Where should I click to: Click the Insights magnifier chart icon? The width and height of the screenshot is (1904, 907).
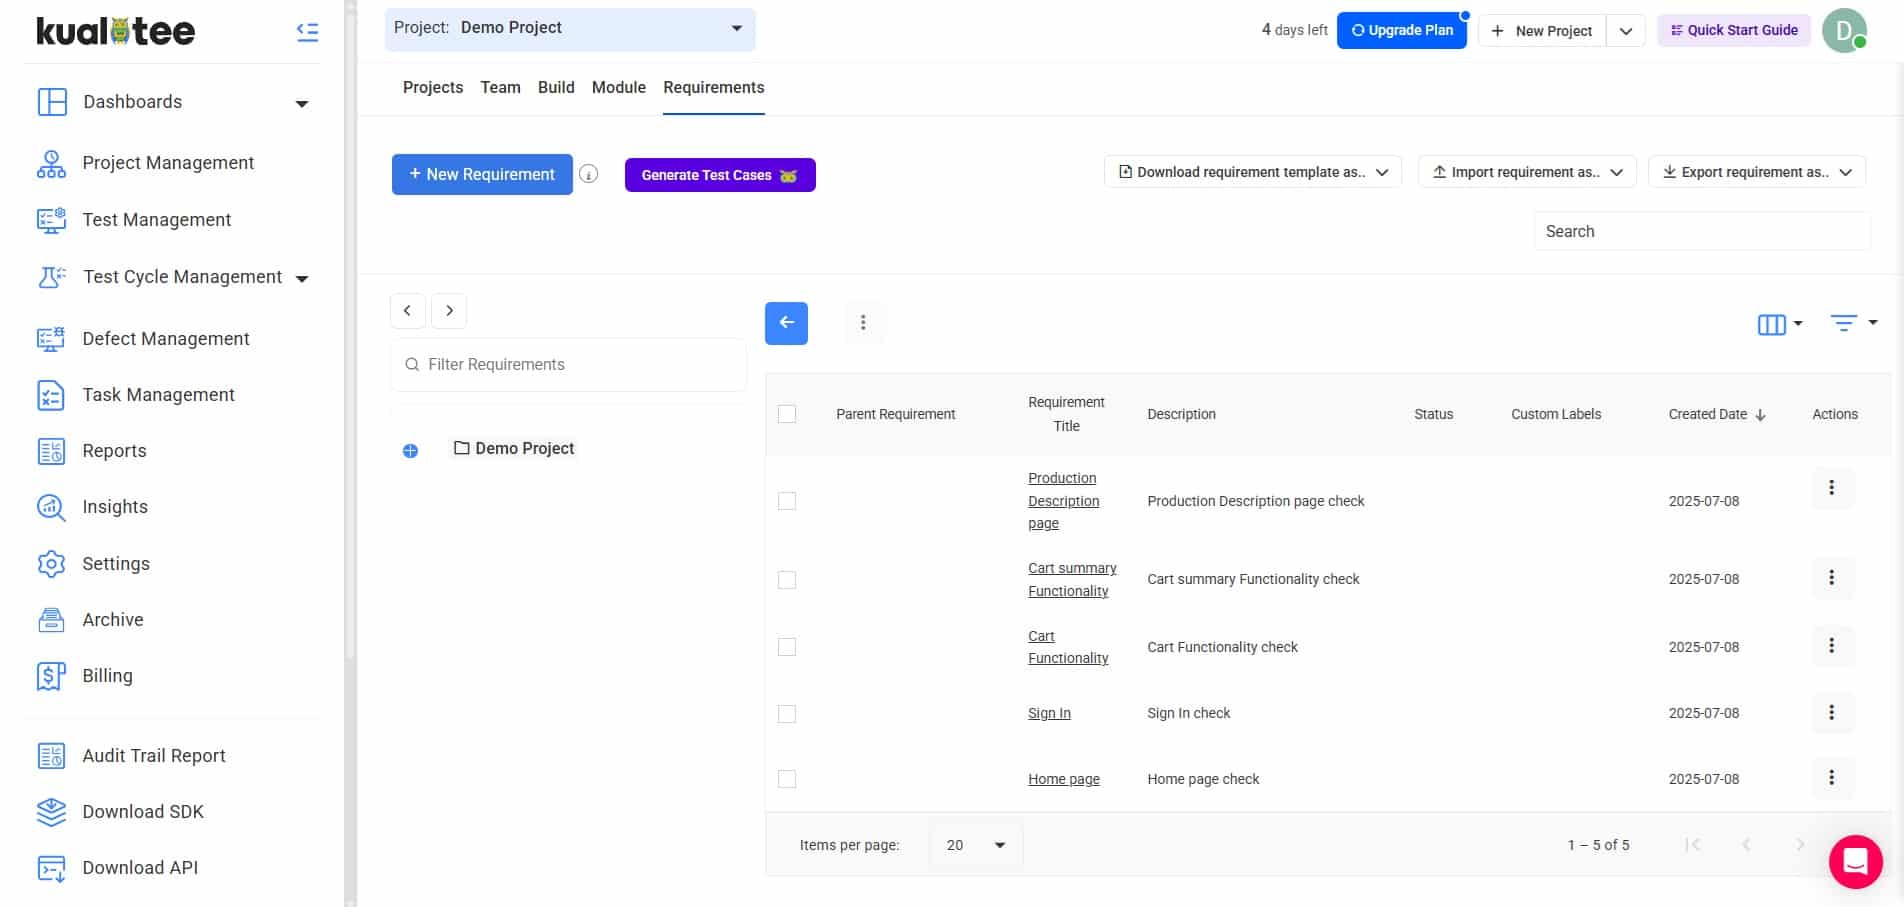point(51,507)
